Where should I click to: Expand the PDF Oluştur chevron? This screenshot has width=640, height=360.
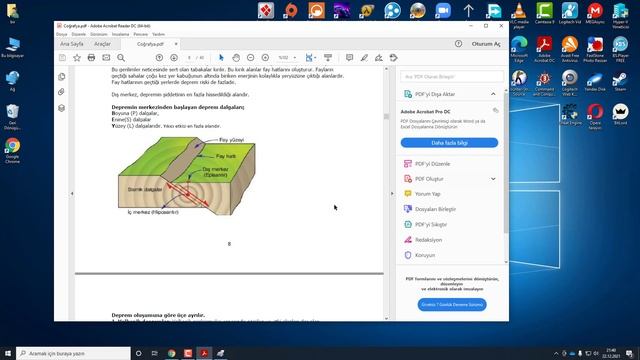tap(493, 179)
